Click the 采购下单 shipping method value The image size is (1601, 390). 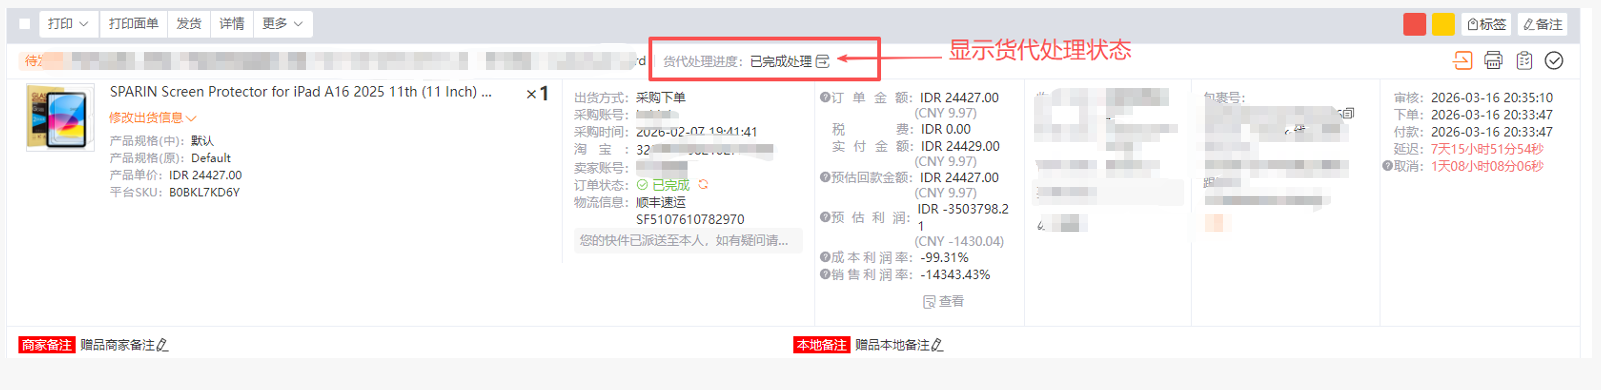coord(661,98)
